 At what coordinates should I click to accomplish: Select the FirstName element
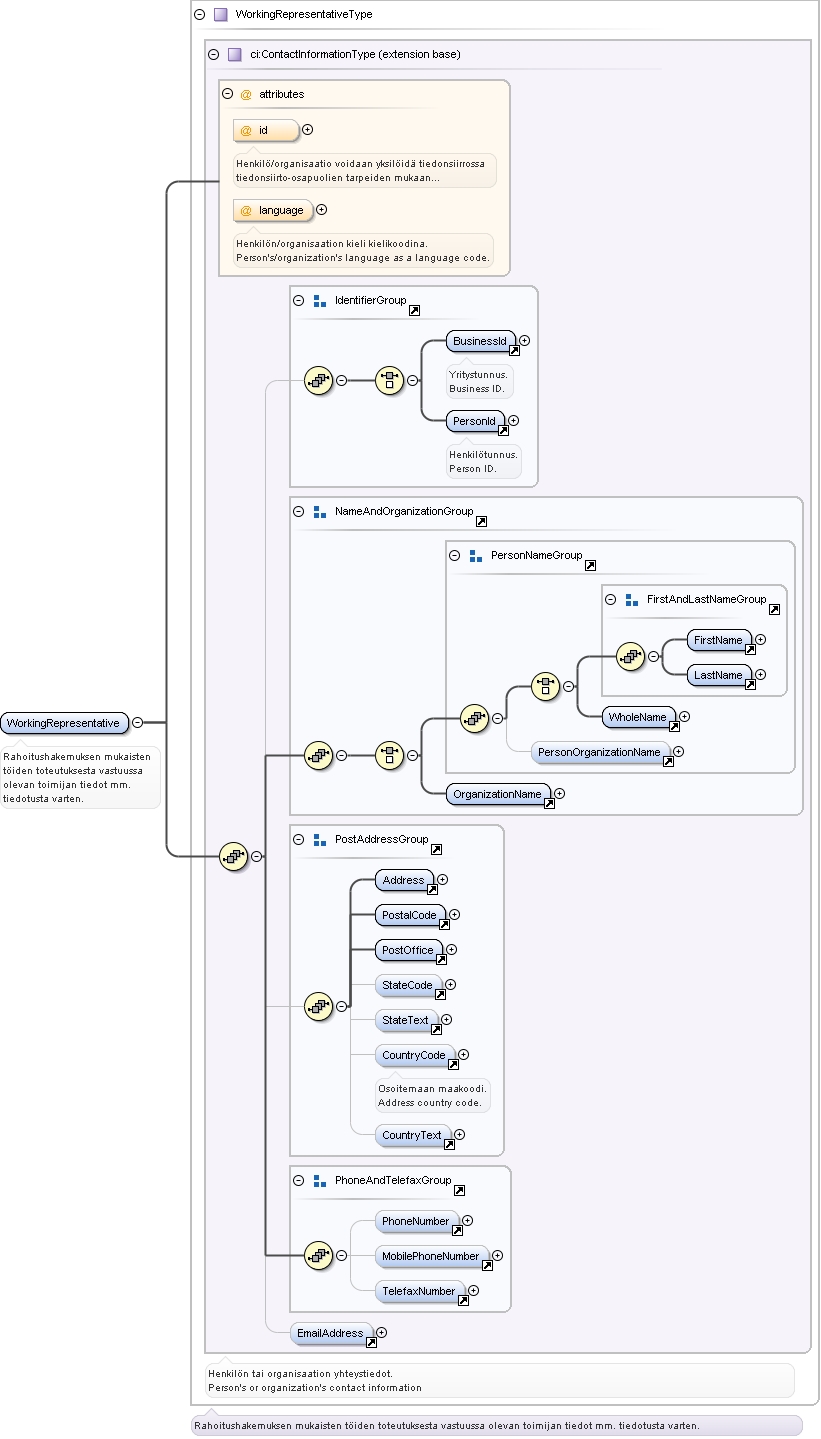[x=719, y=640]
